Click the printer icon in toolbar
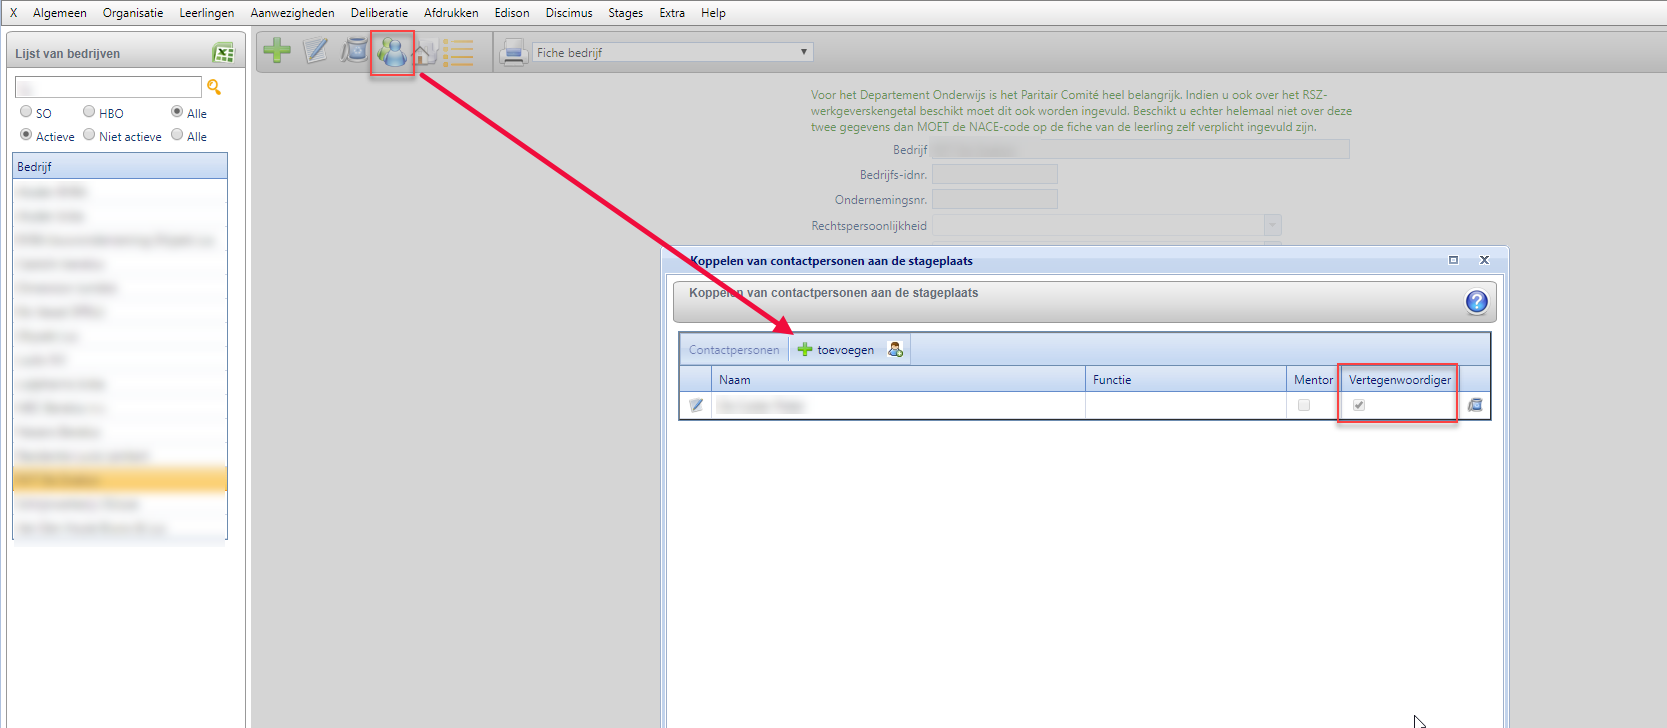Viewport: 1667px width, 728px height. coord(513,52)
